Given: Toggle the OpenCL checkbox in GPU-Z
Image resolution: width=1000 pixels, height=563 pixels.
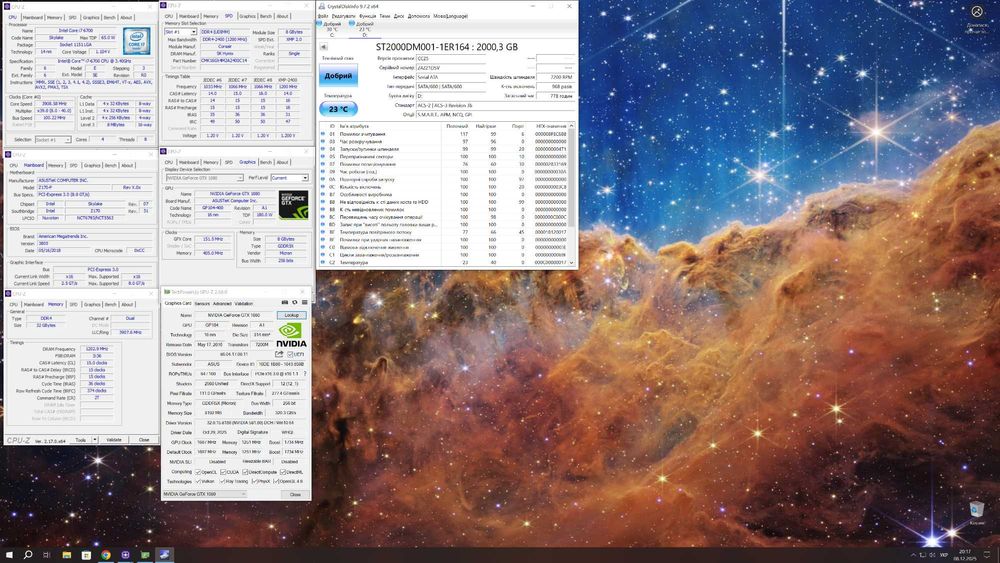Looking at the screenshot, I should (x=198, y=472).
